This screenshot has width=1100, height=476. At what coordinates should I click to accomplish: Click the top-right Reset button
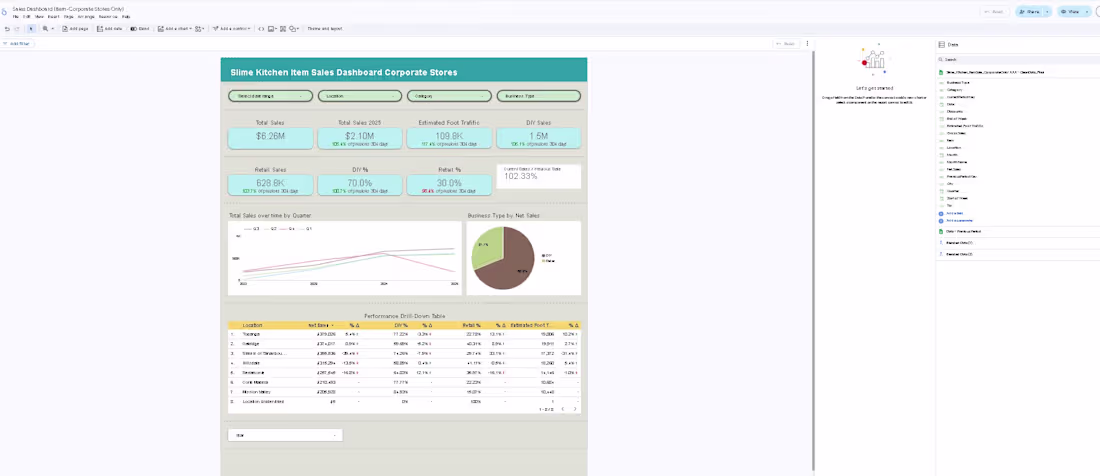tap(995, 12)
